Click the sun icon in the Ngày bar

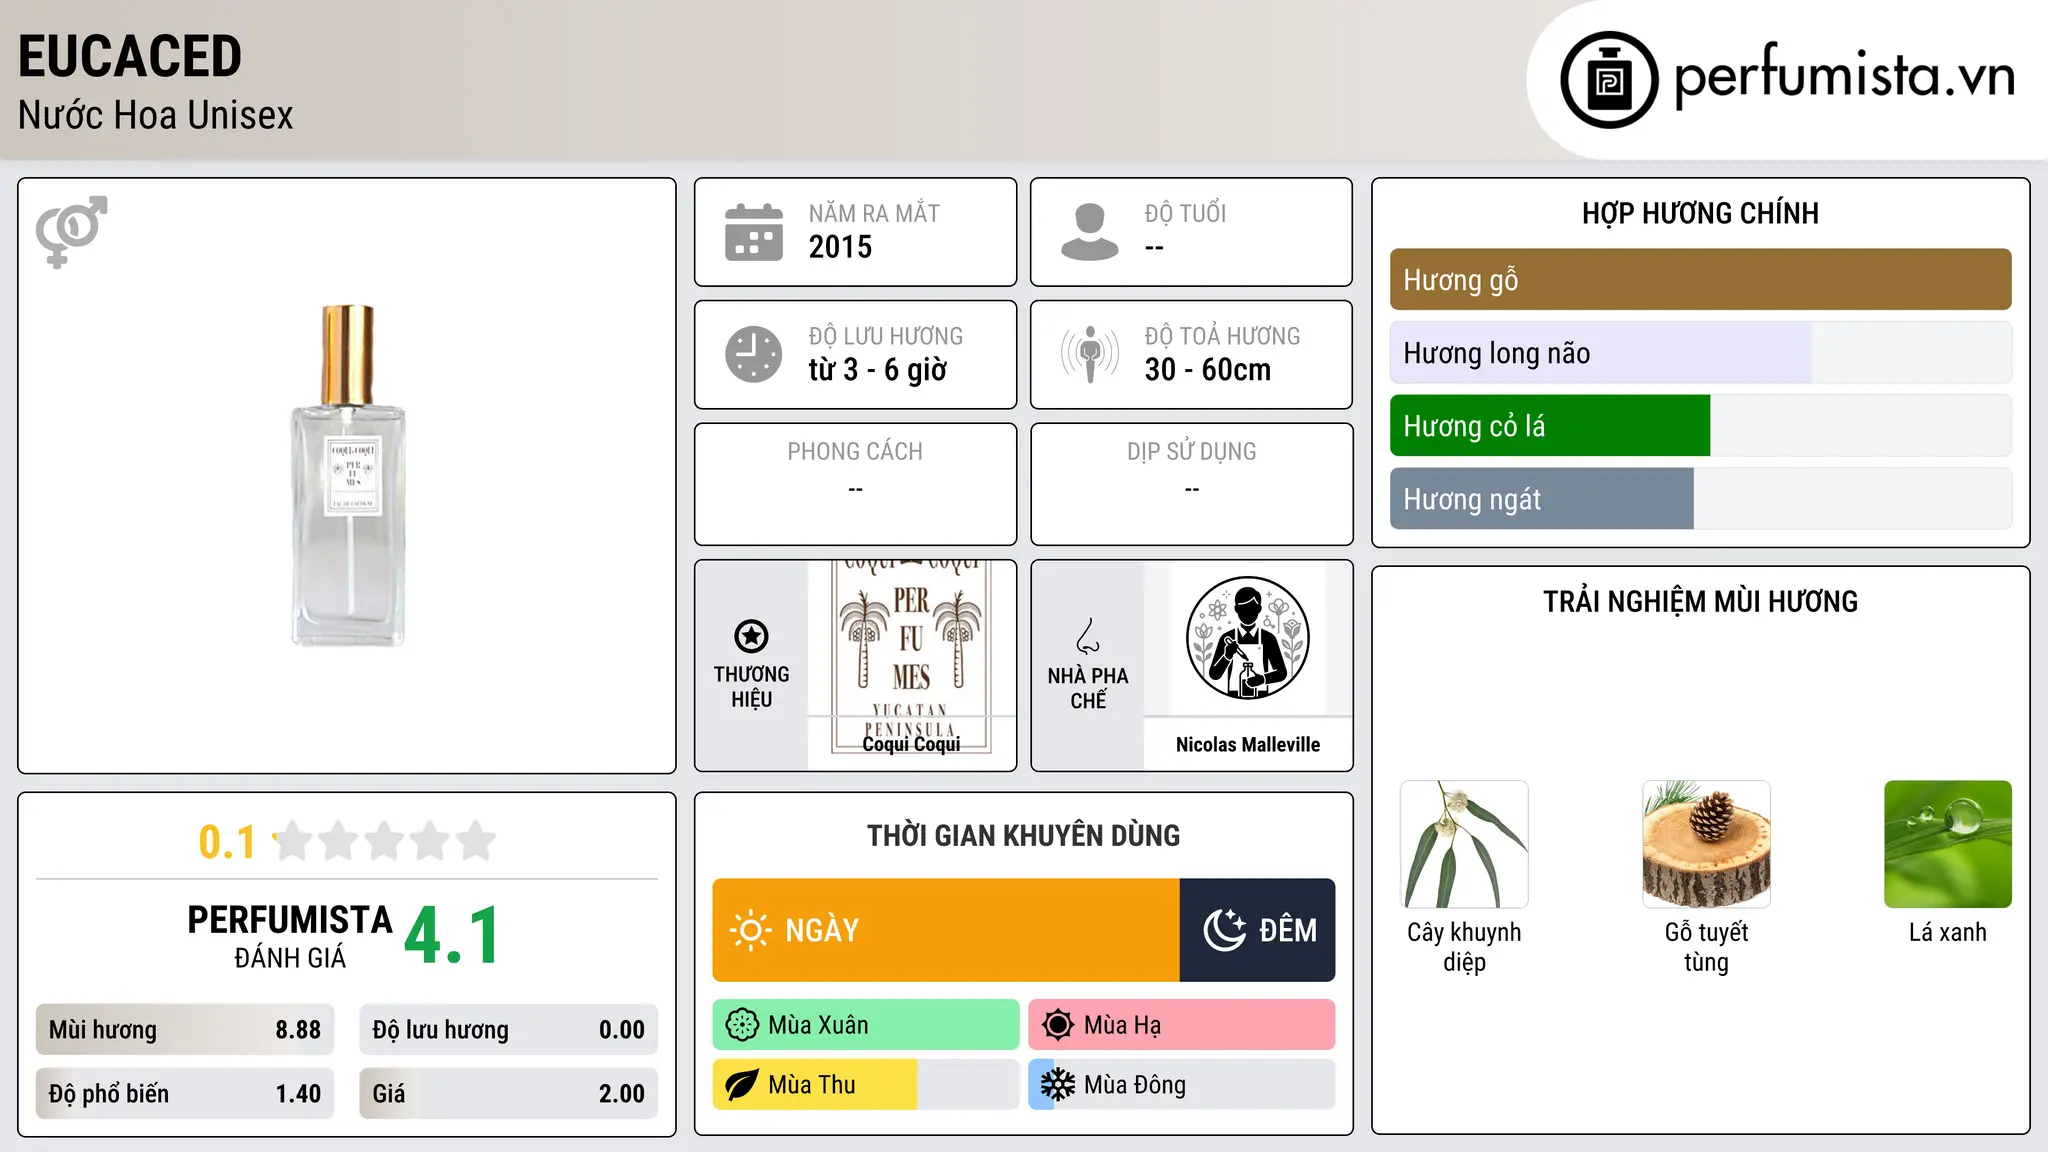(750, 930)
